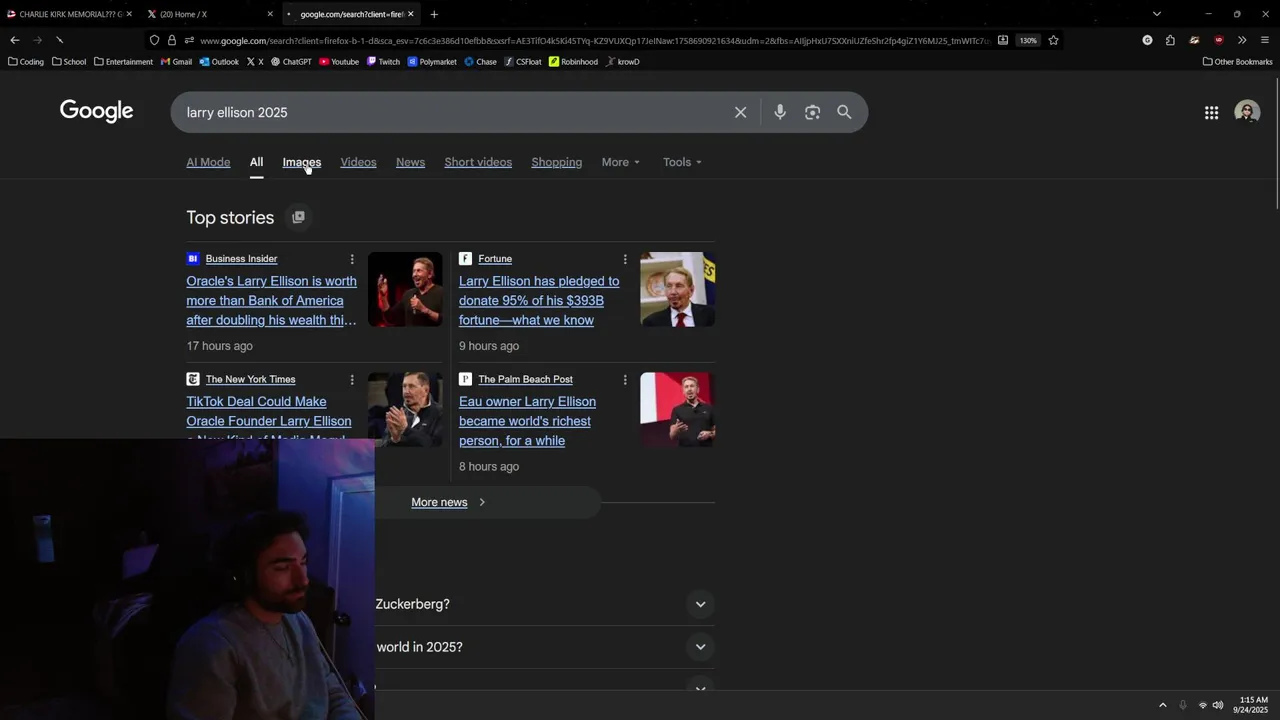View site info via the padlock icon

(x=171, y=40)
